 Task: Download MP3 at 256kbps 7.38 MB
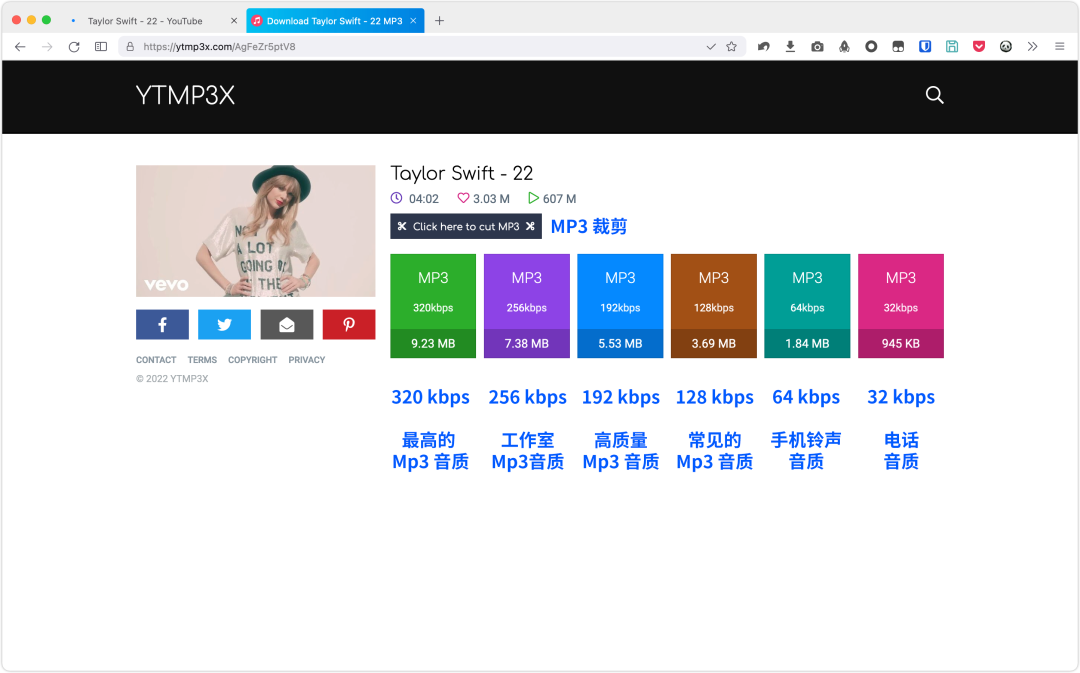pyautogui.click(x=527, y=306)
